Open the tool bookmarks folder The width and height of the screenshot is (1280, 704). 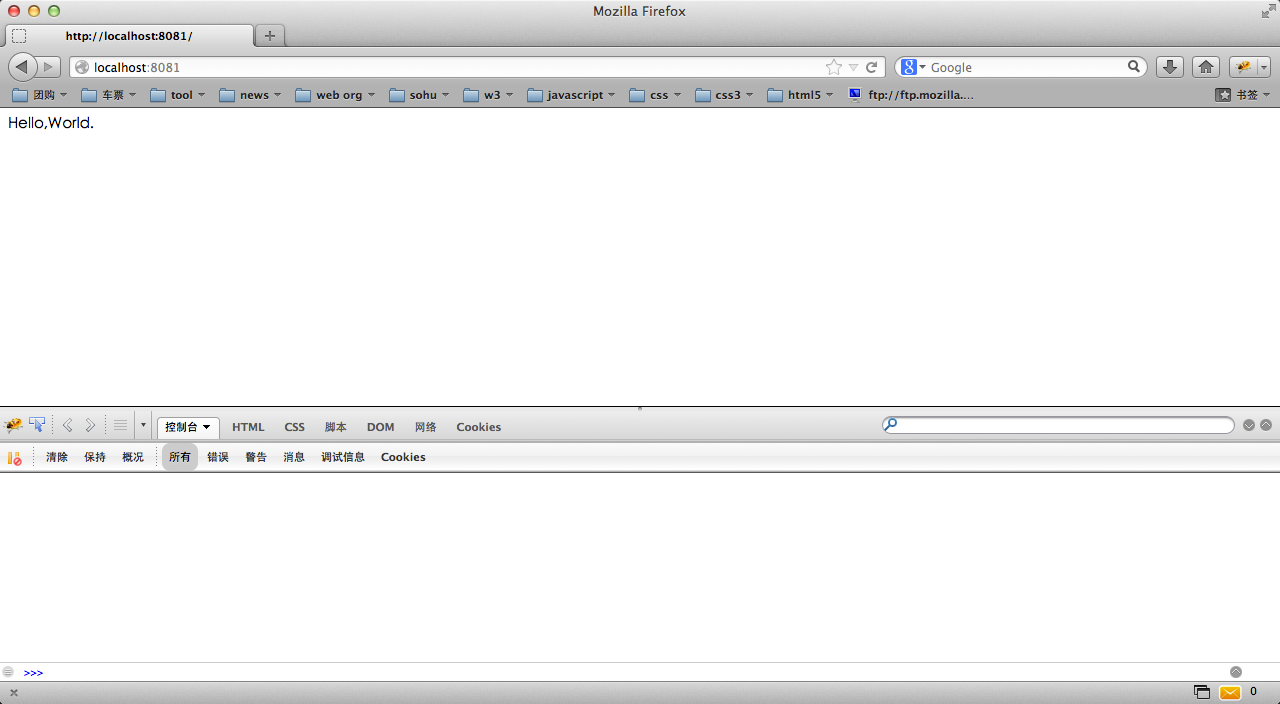click(x=178, y=95)
